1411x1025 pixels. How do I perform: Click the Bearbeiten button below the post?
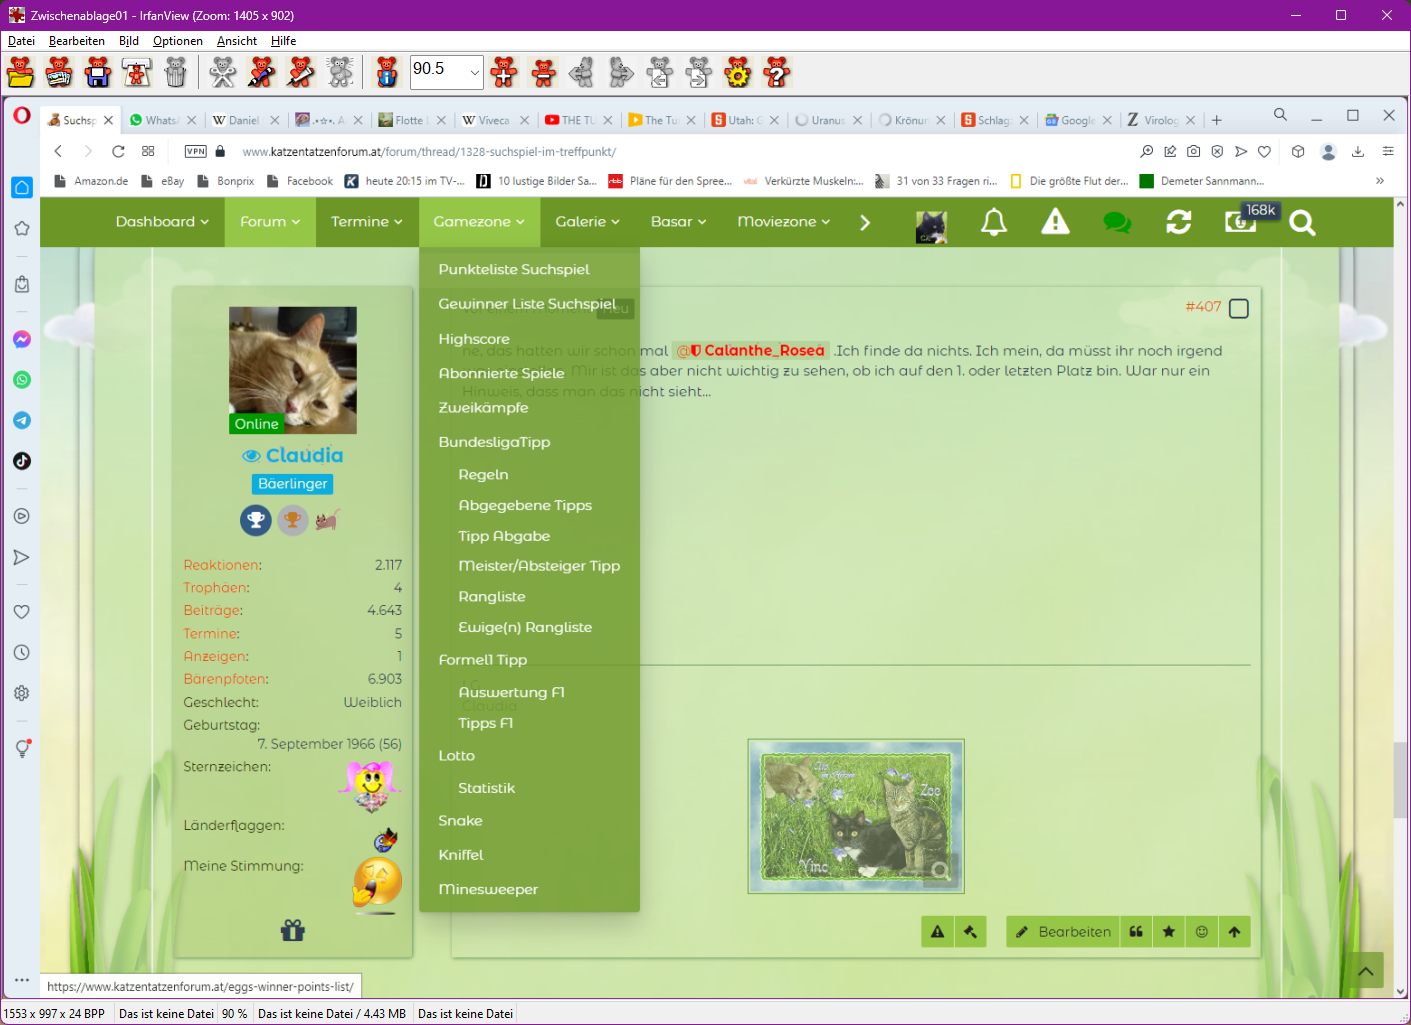point(1063,931)
